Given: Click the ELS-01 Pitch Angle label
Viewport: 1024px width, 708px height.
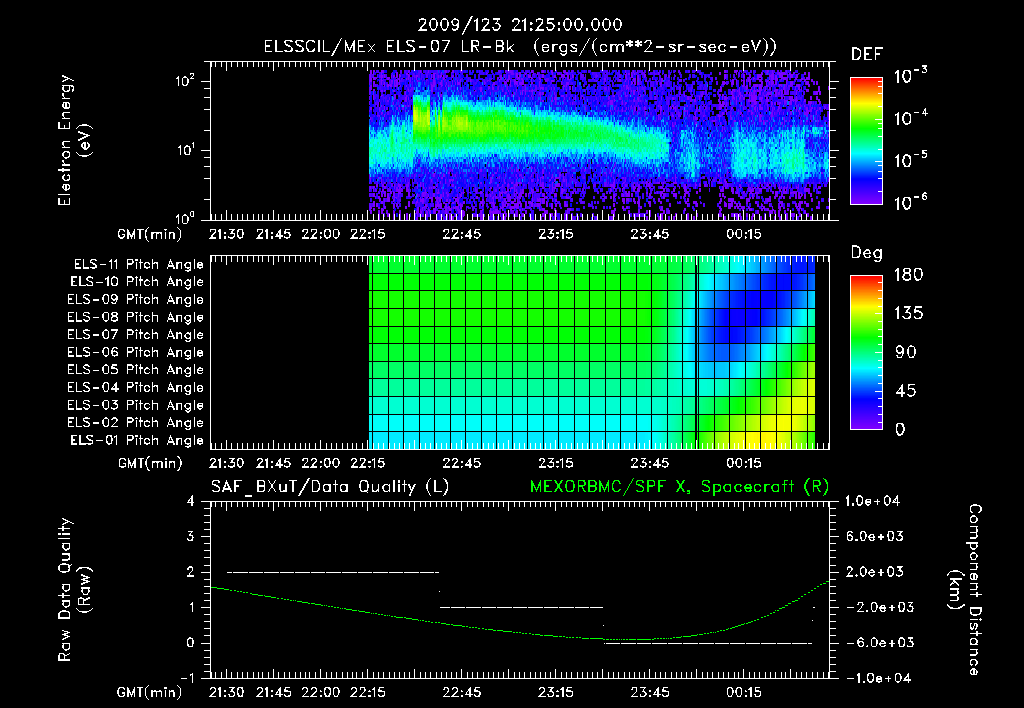Looking at the screenshot, I should tap(137, 440).
